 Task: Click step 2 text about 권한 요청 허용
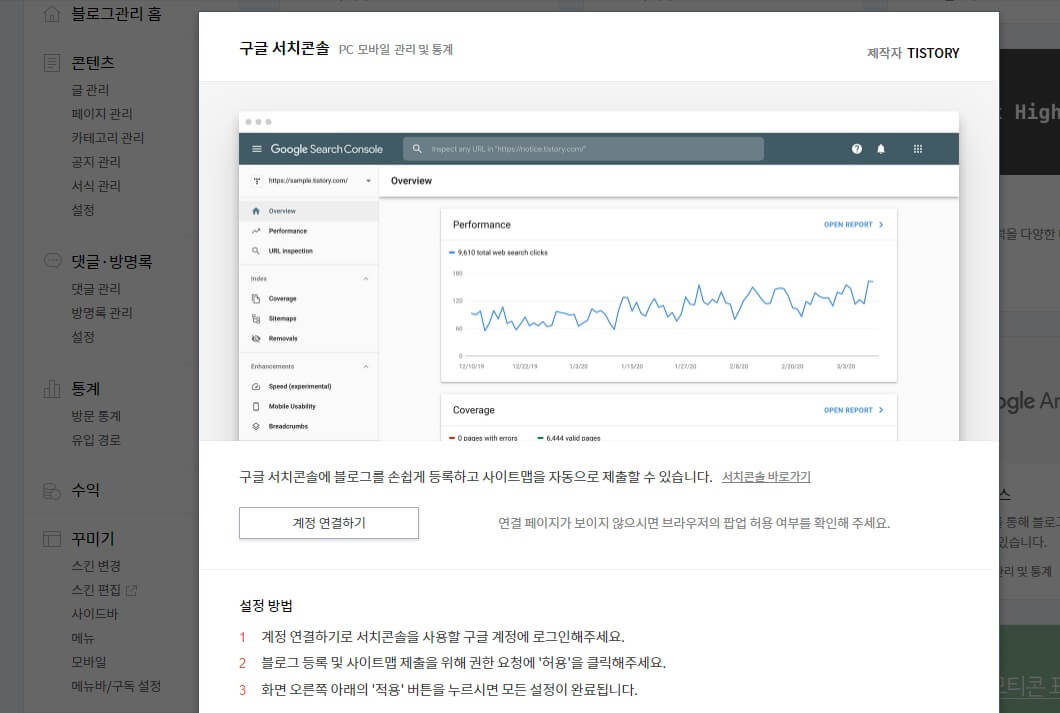[464, 663]
